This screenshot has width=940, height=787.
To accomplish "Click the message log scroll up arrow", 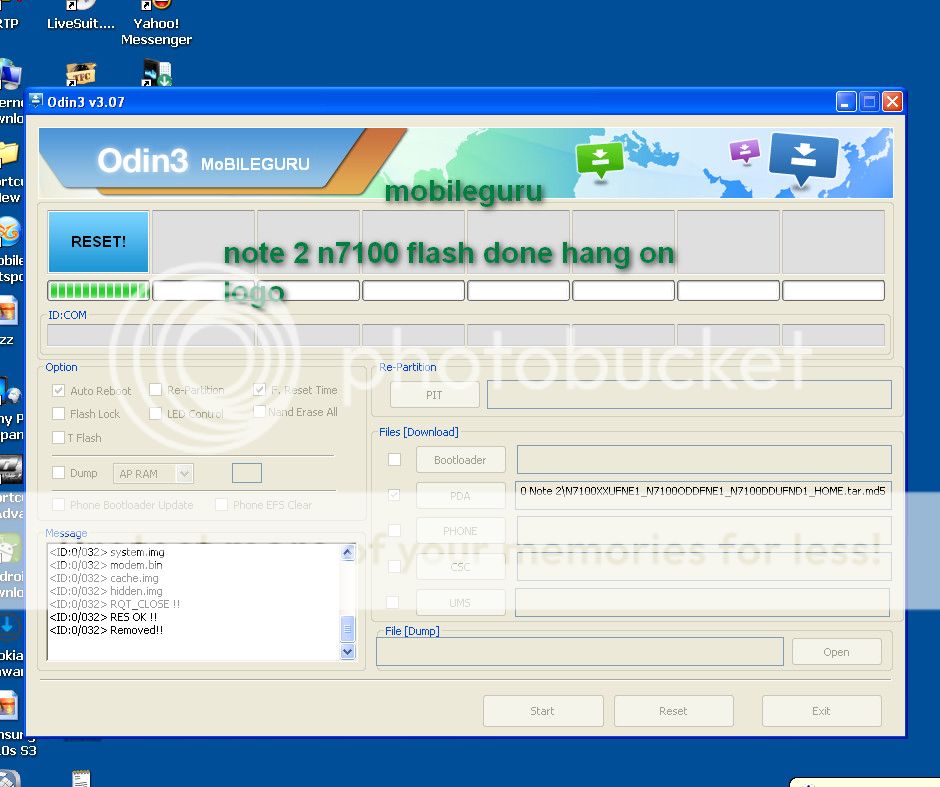I will click(x=348, y=553).
